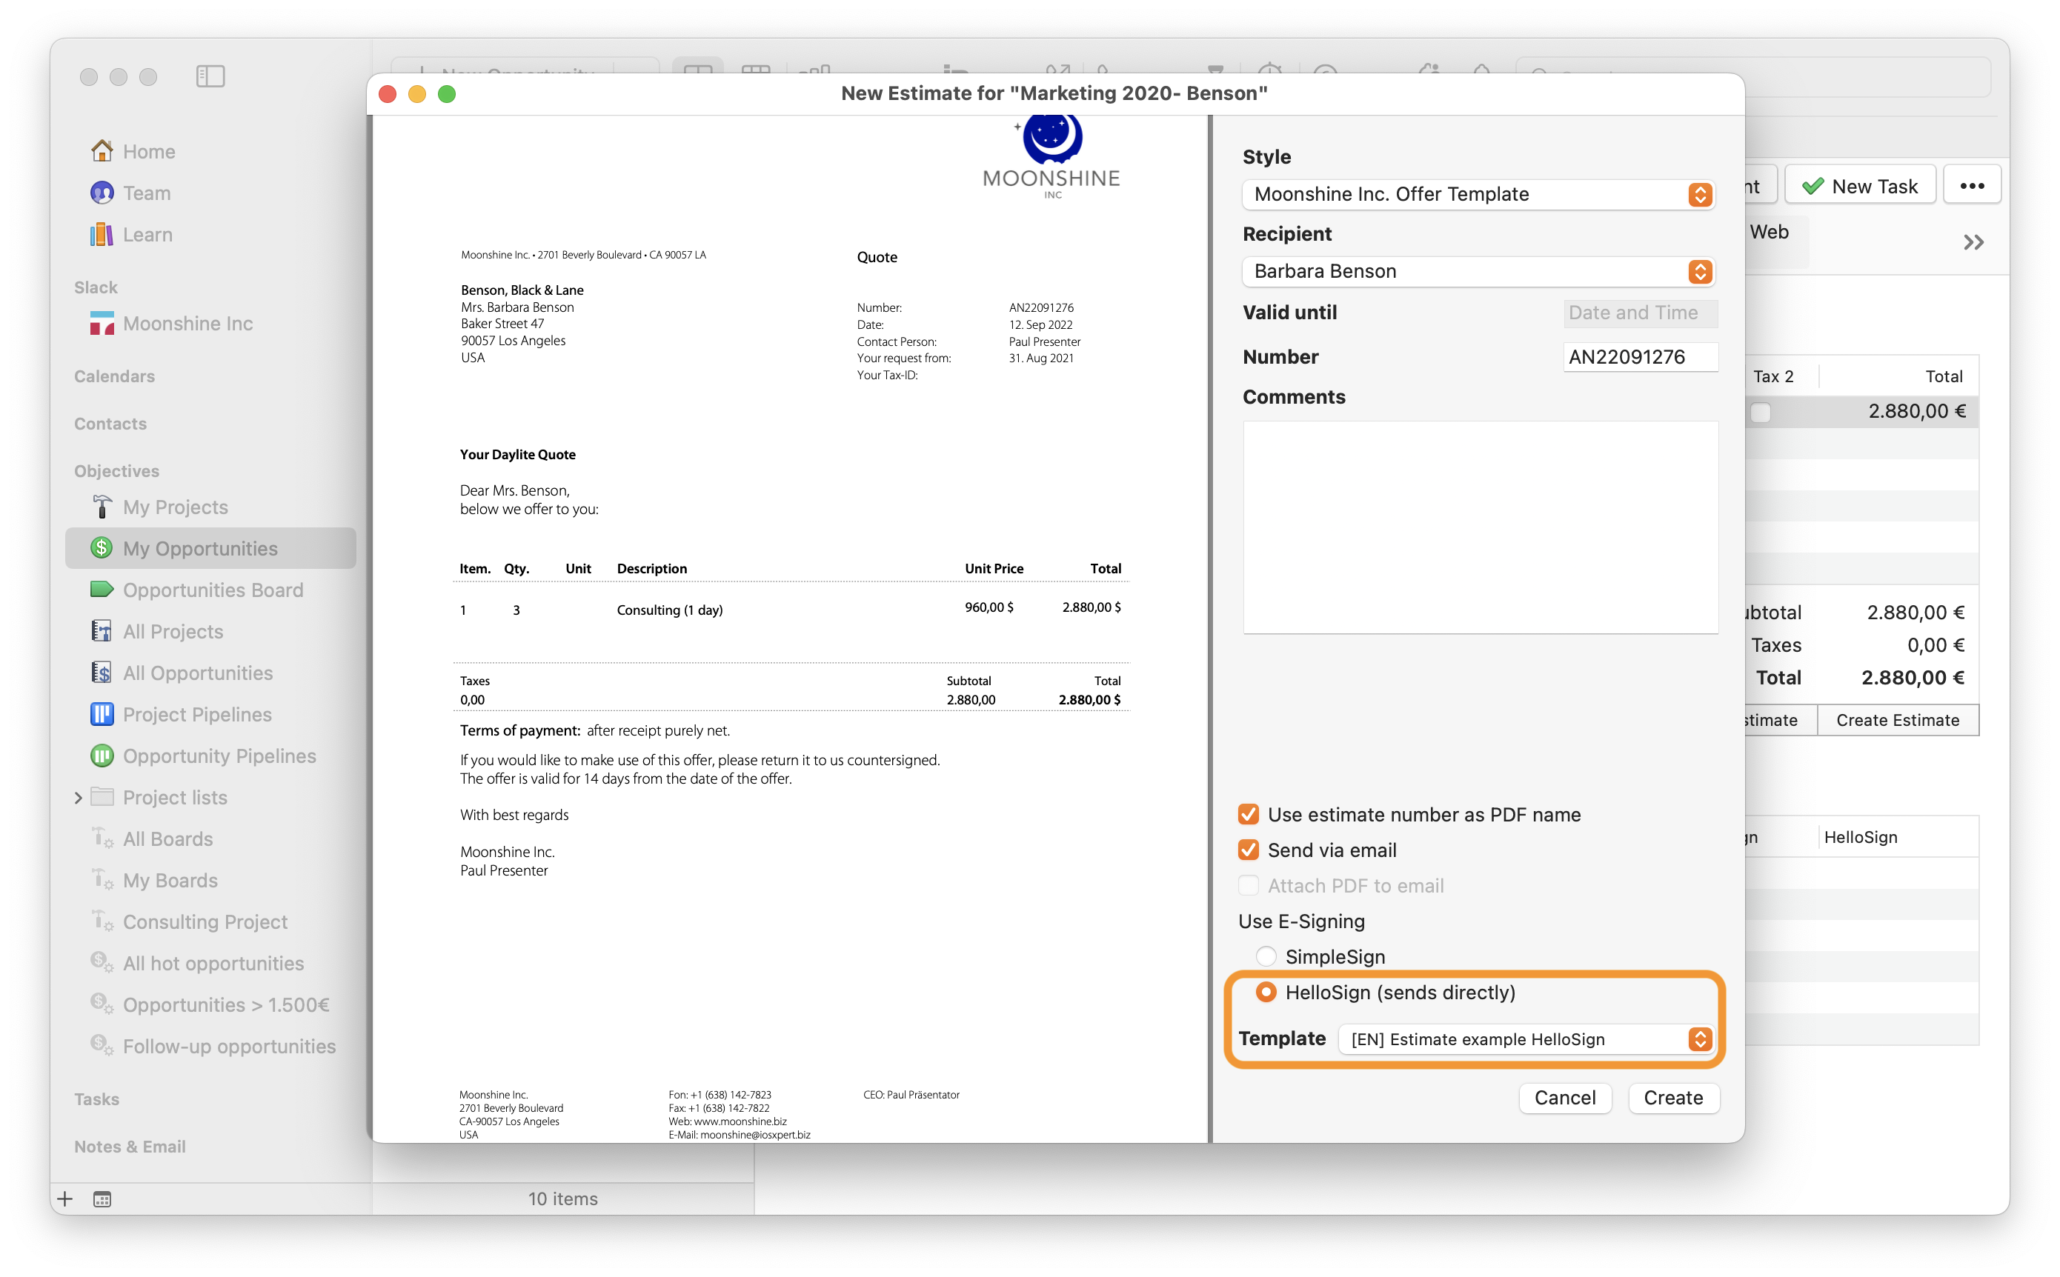Click the Tax 2 column header
2060x1277 pixels.
pyautogui.click(x=1773, y=376)
